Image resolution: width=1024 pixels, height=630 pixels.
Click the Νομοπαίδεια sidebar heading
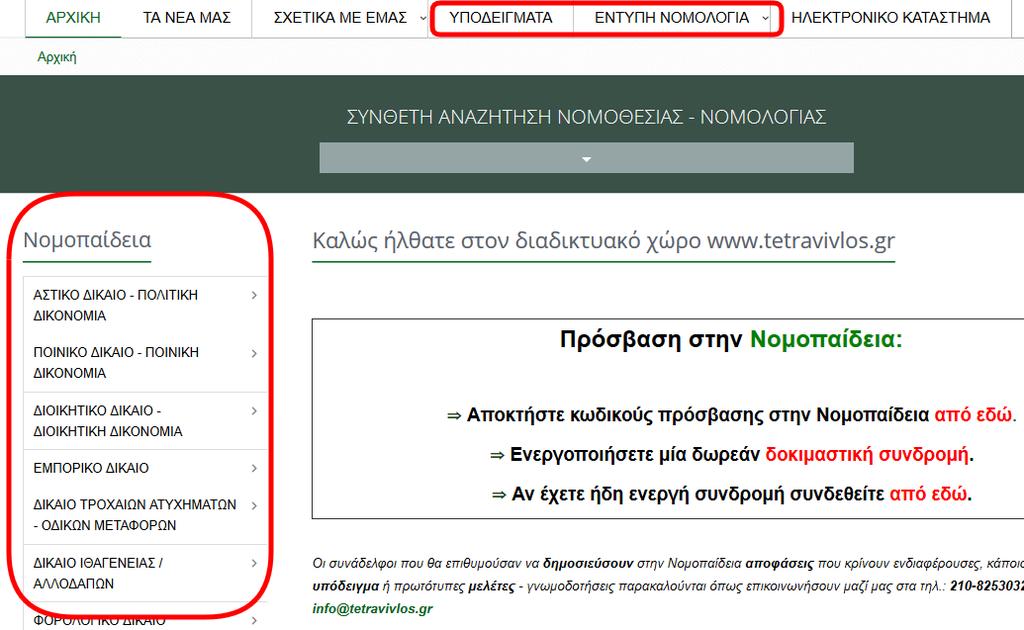click(x=87, y=240)
